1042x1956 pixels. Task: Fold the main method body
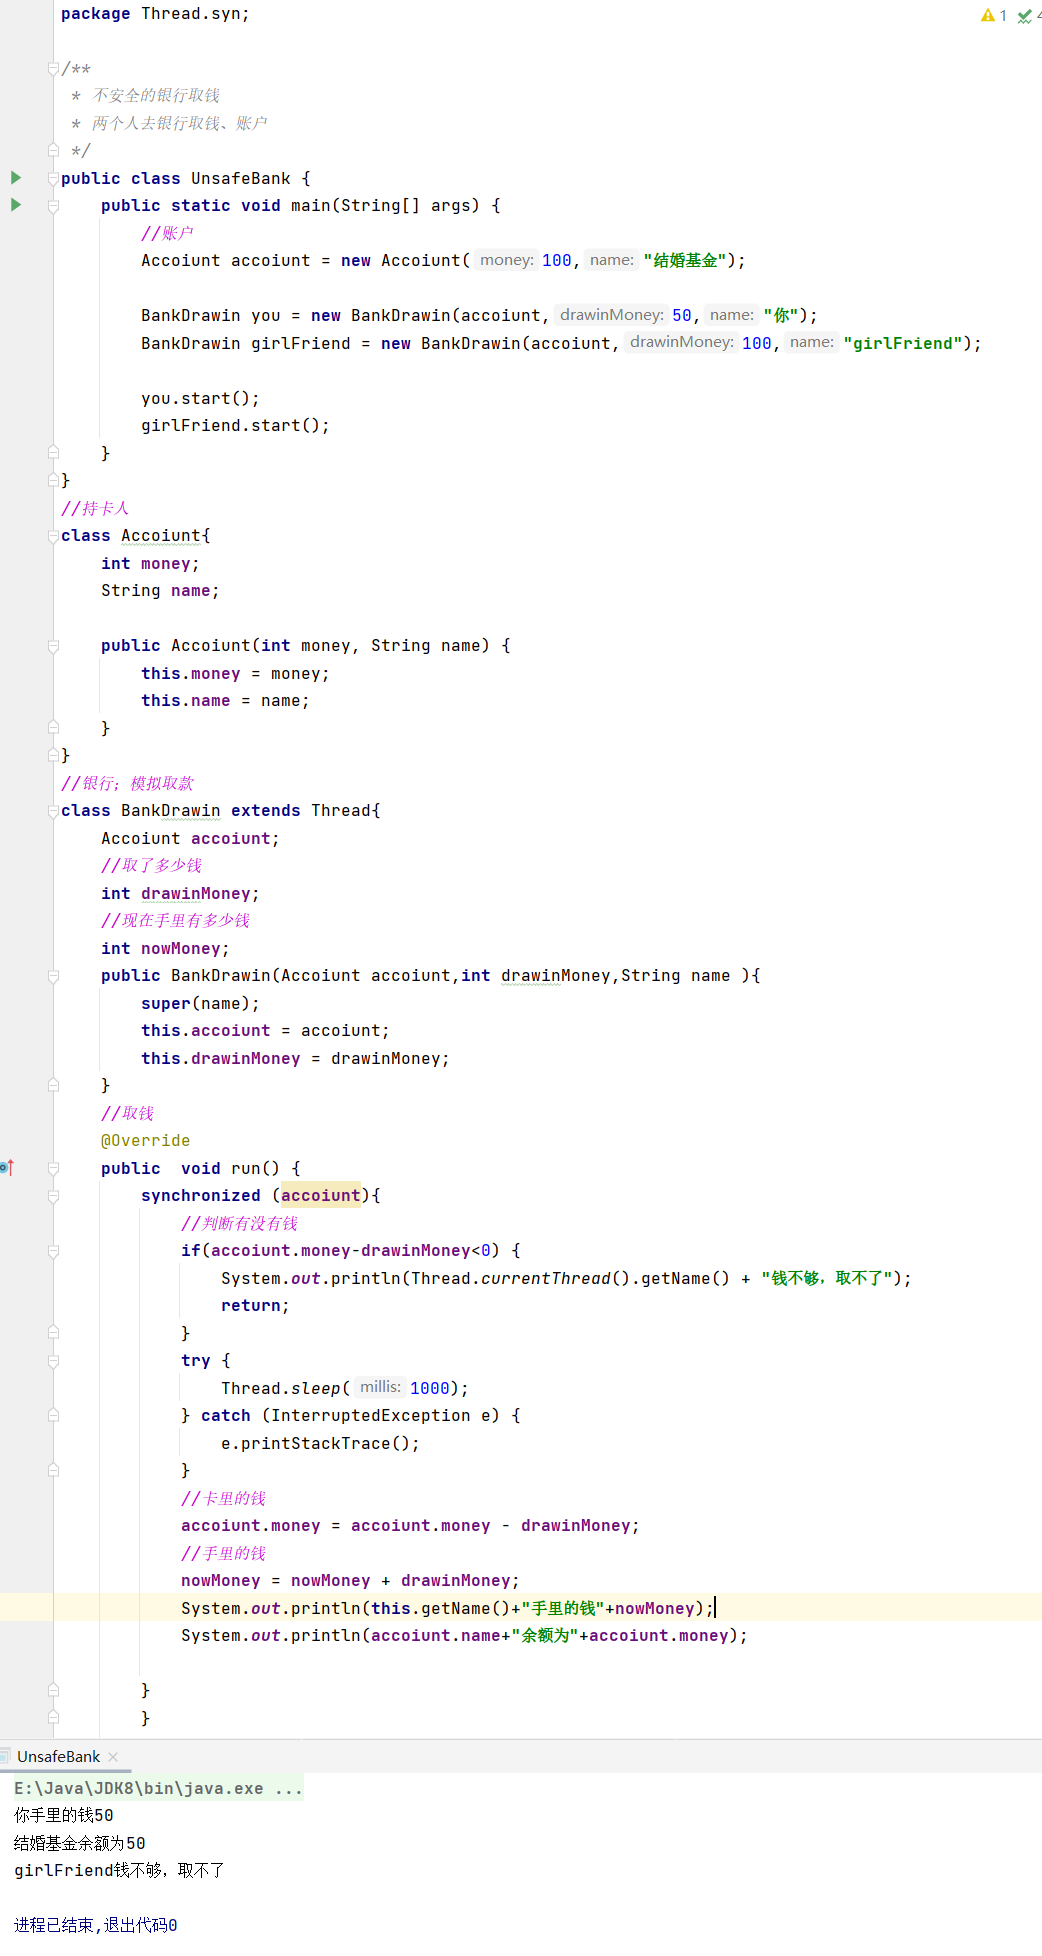tap(53, 205)
